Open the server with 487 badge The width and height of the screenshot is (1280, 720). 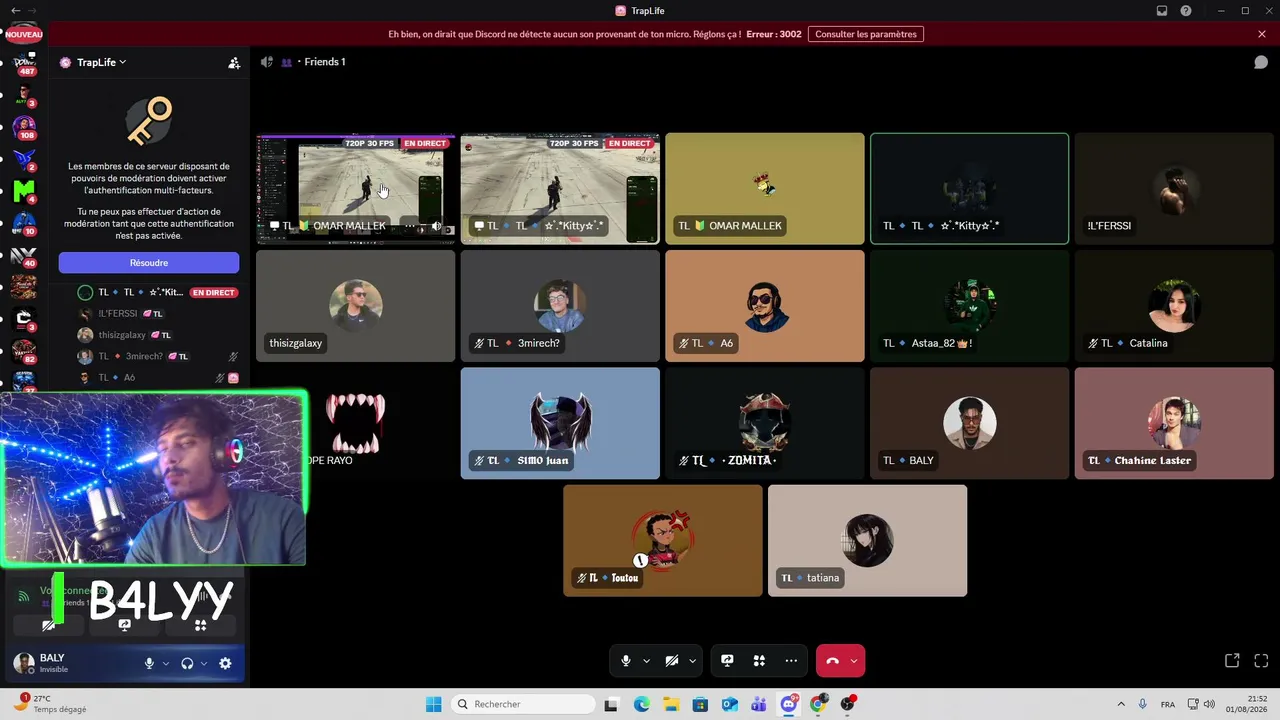coord(24,63)
